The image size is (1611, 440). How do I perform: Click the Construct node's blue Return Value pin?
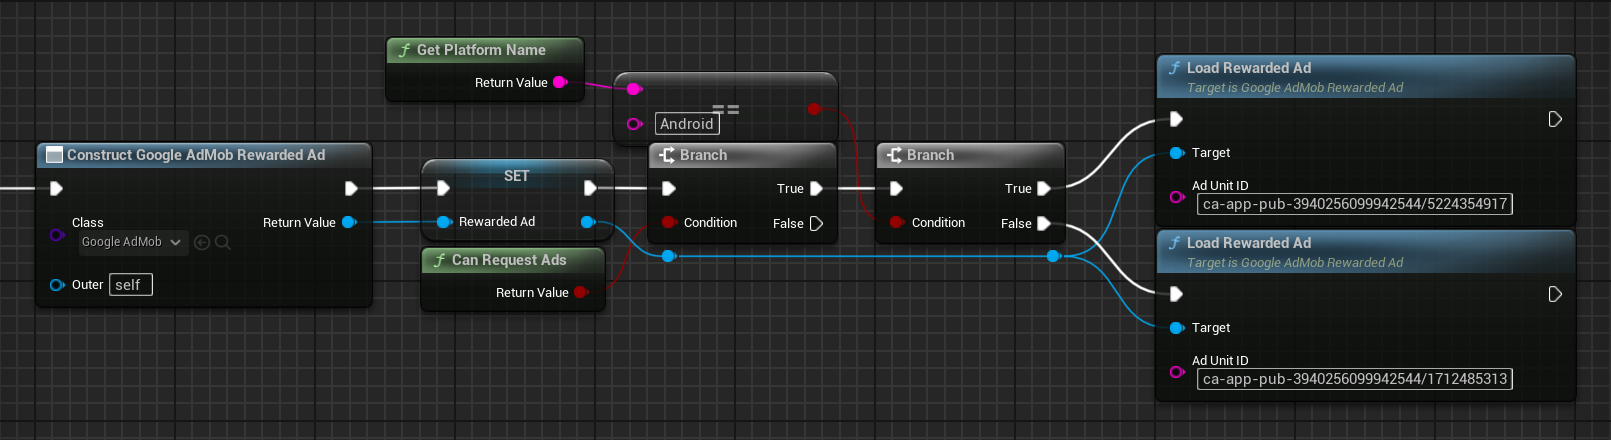[349, 222]
